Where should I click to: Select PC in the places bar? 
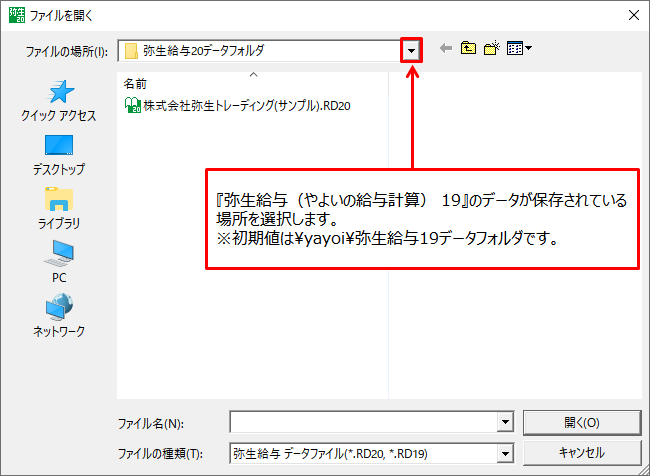pyautogui.click(x=59, y=262)
